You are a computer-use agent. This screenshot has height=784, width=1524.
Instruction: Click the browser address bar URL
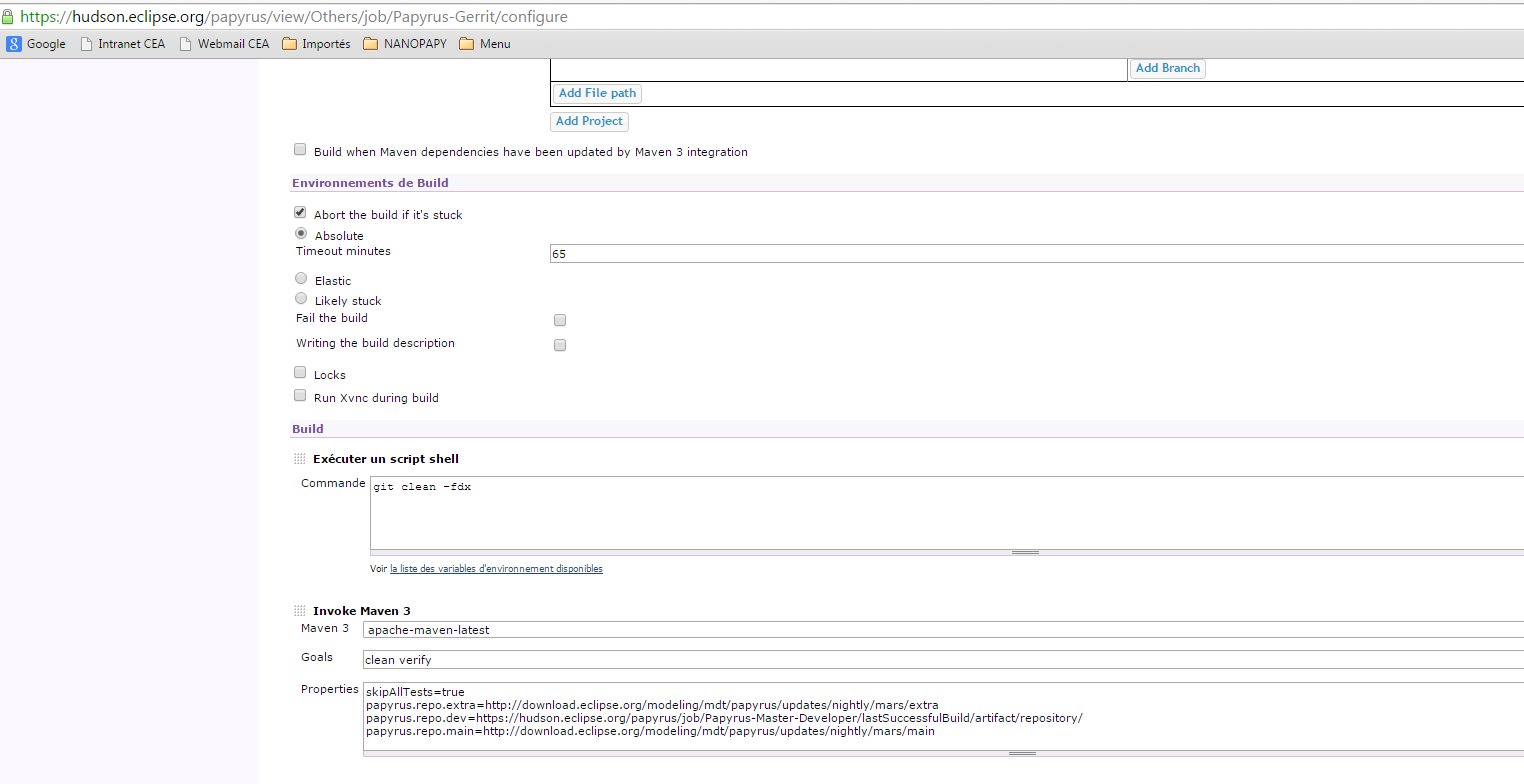[x=294, y=17]
